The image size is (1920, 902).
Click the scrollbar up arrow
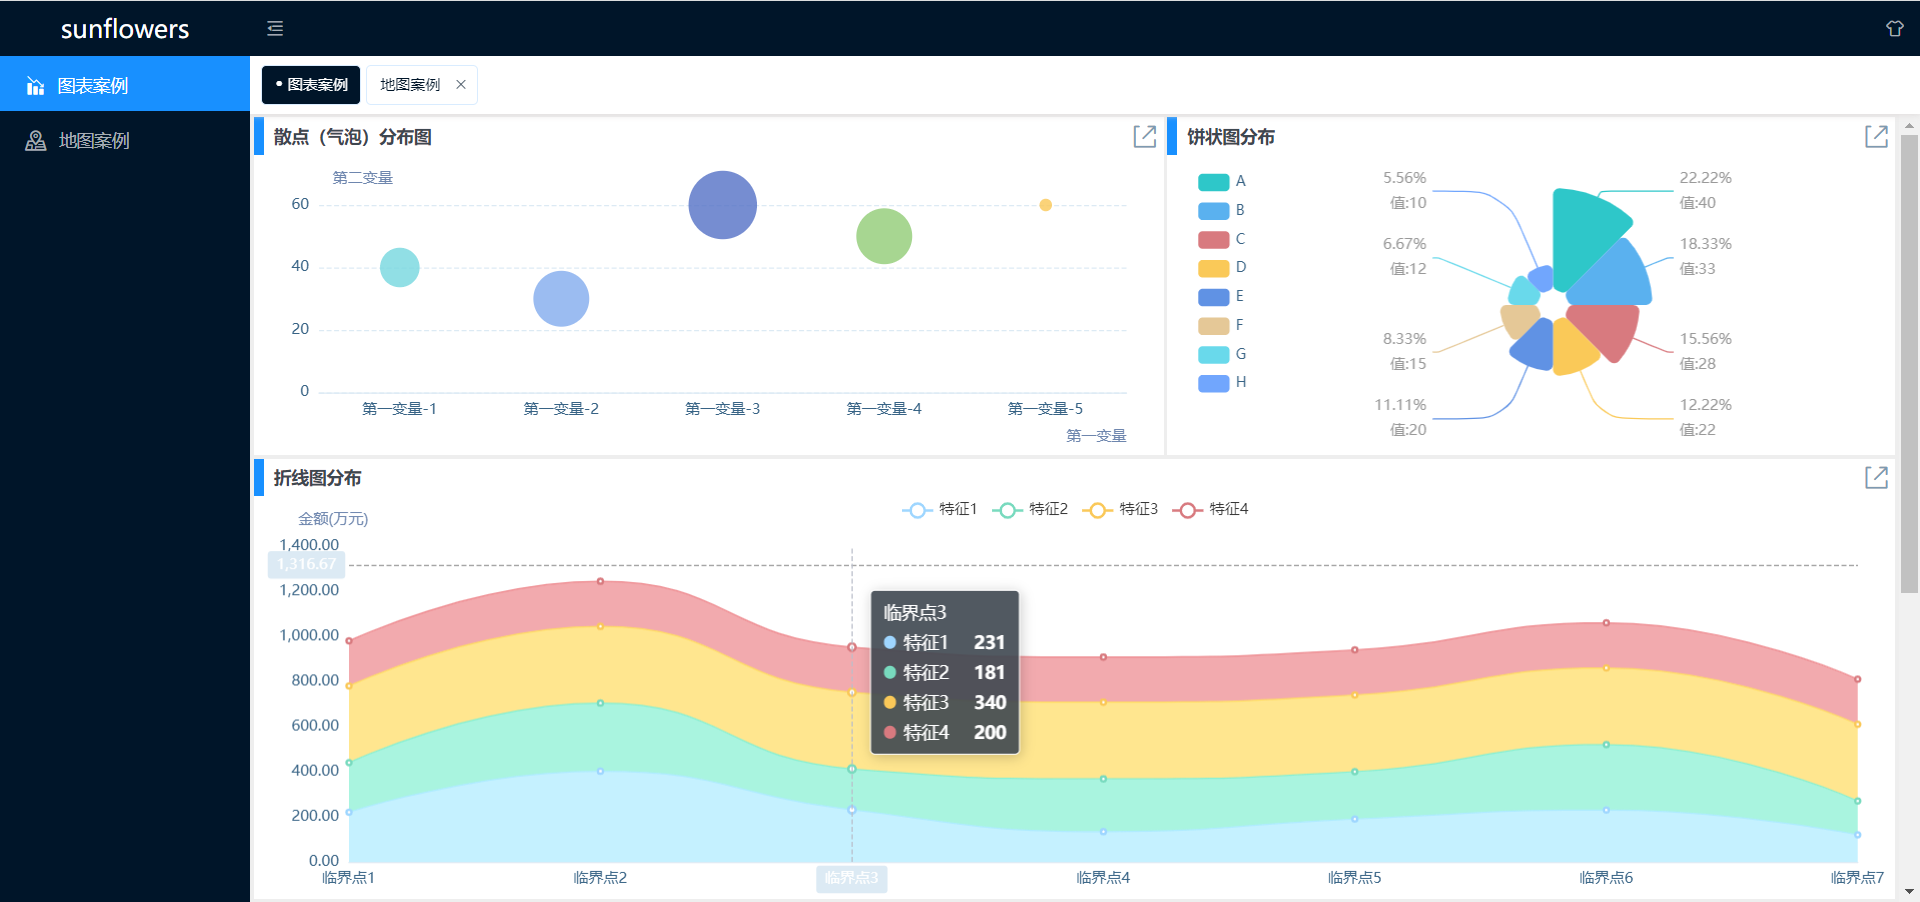pyautogui.click(x=1909, y=125)
